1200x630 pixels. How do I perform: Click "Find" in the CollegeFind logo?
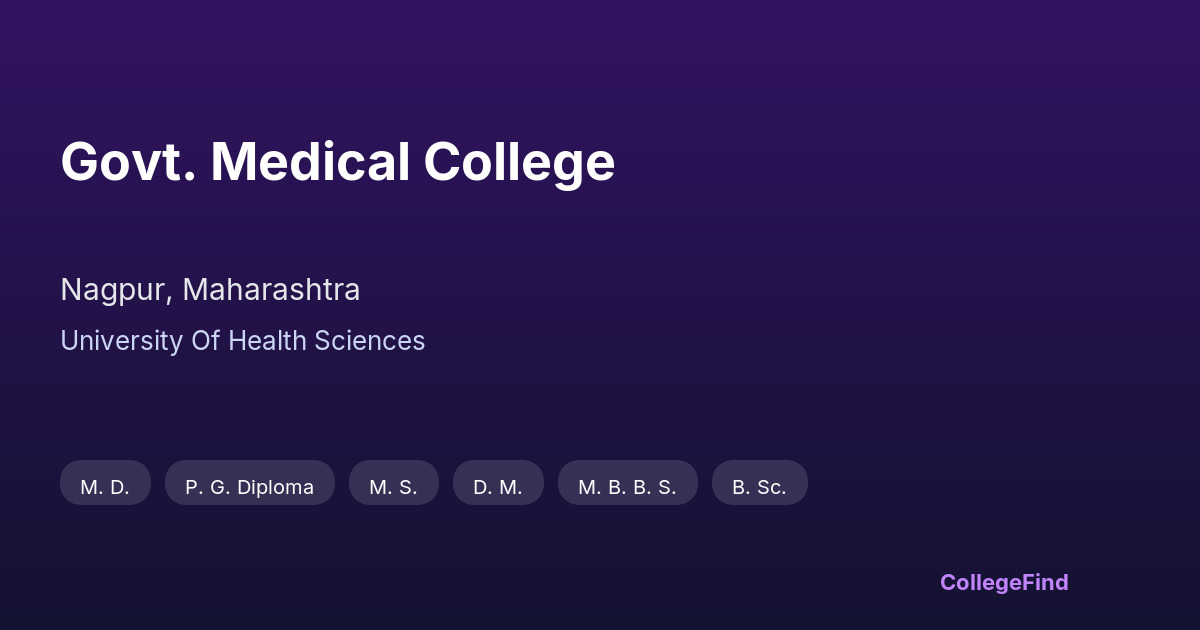[x=1043, y=582]
